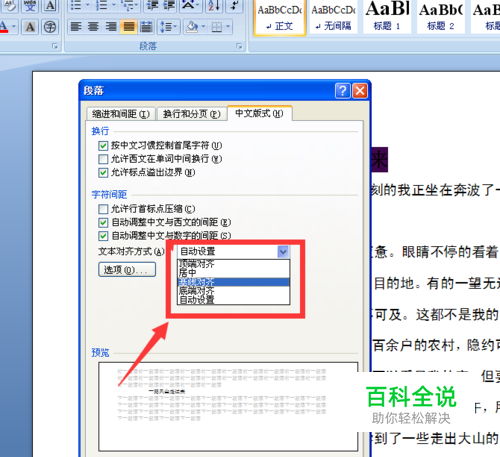Open the 文本对齐方式 combo box arrow
The image size is (500, 457).
283,251
